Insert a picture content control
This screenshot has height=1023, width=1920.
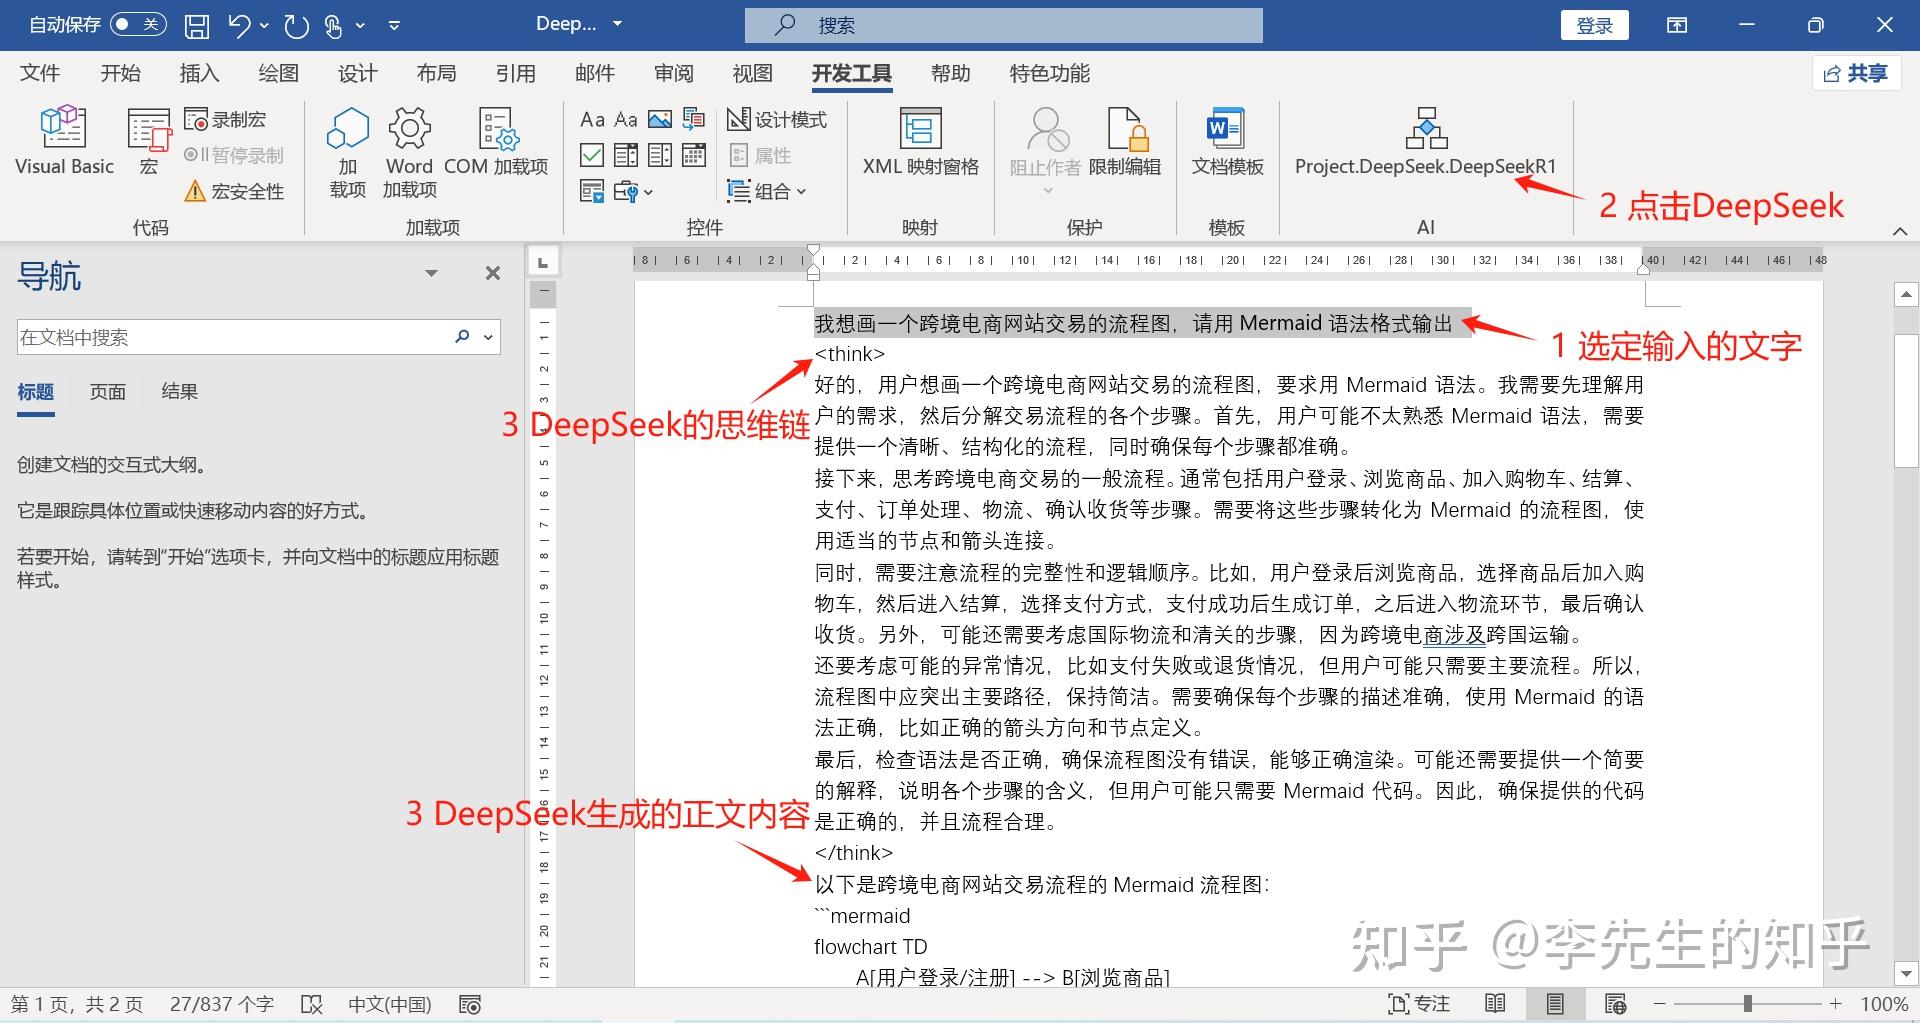pos(660,119)
